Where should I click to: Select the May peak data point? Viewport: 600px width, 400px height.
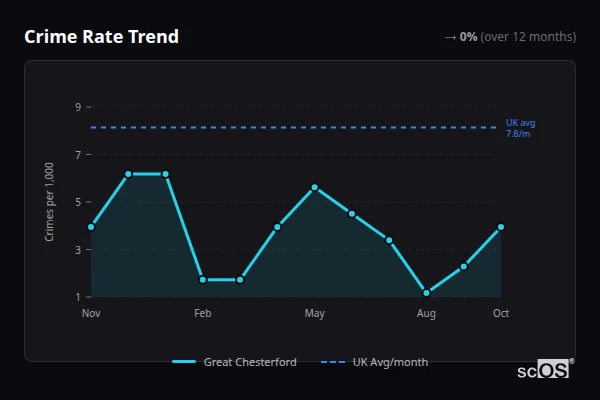pyautogui.click(x=315, y=187)
